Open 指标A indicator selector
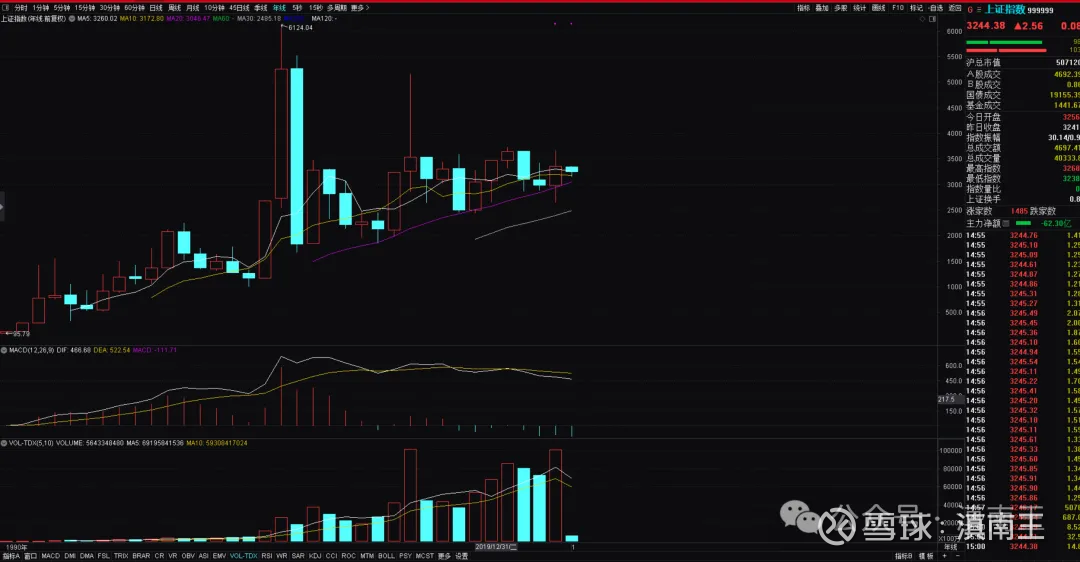This screenshot has width=1080, height=562. 11,556
